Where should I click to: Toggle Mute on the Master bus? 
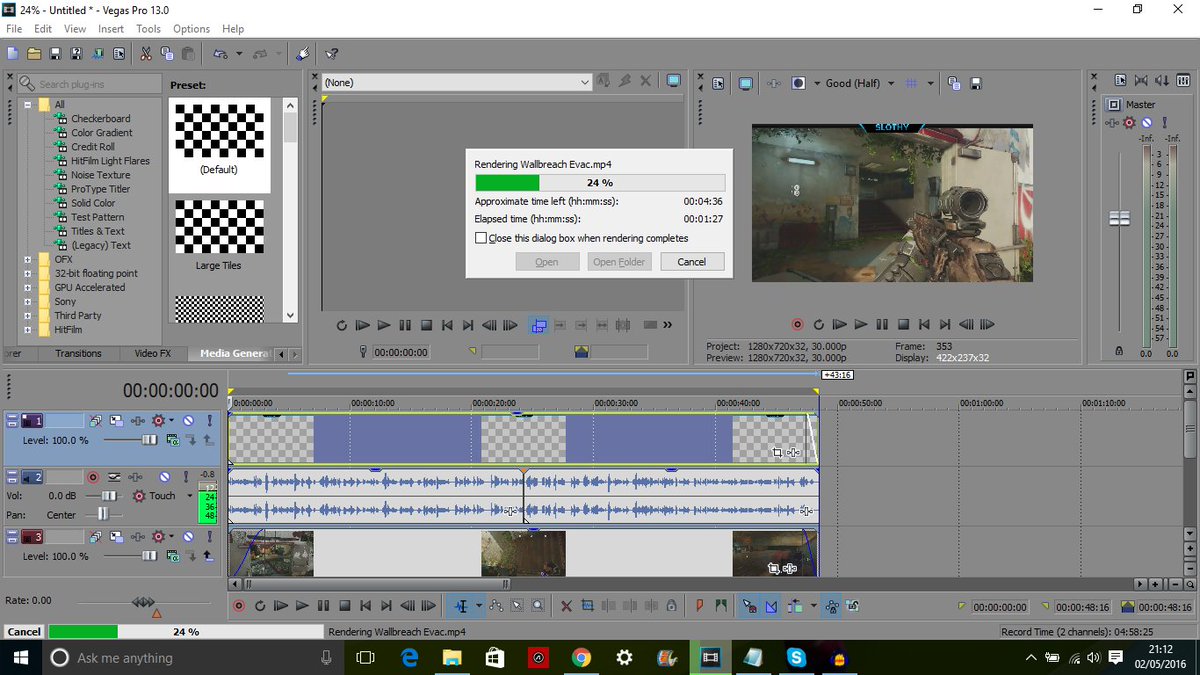(1146, 122)
